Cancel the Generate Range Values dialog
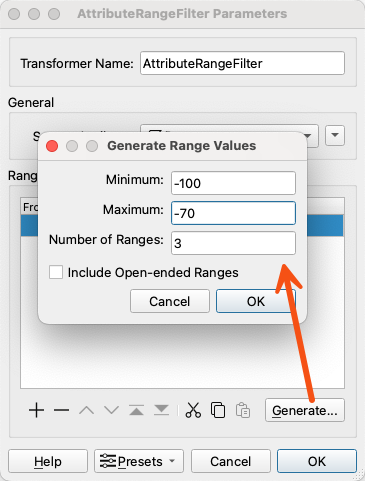Screen dimensions: 365x481 (170, 301)
